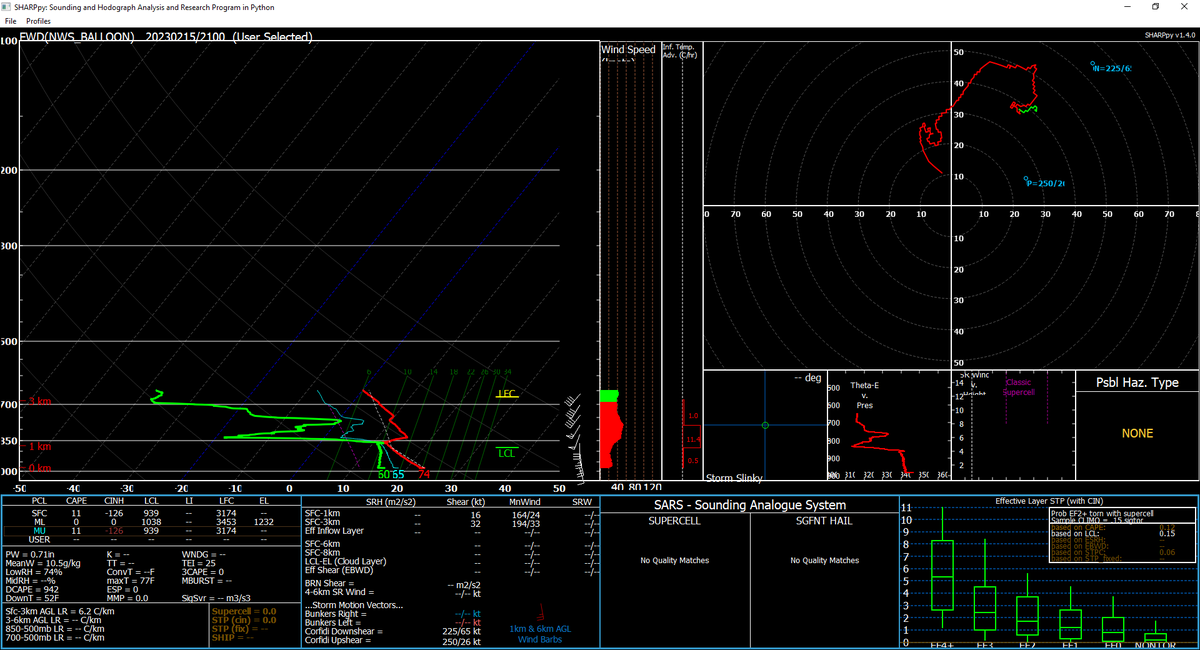
Task: Select the ML parcel row in PCL table
Action: [150, 521]
